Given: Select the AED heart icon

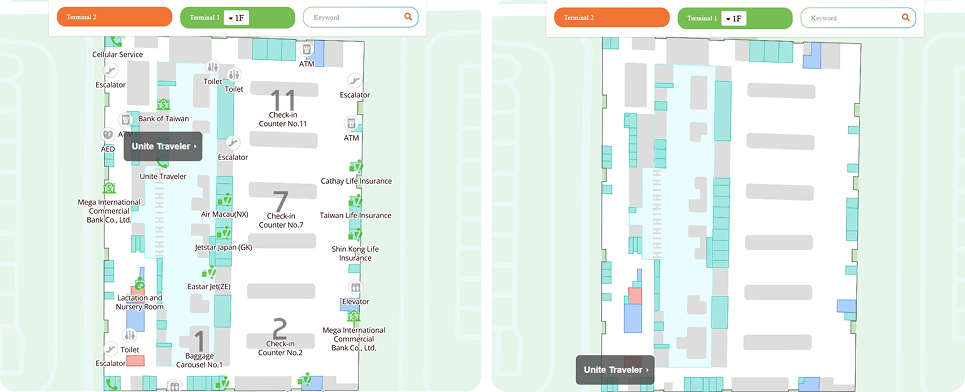Looking at the screenshot, I should click(x=108, y=134).
